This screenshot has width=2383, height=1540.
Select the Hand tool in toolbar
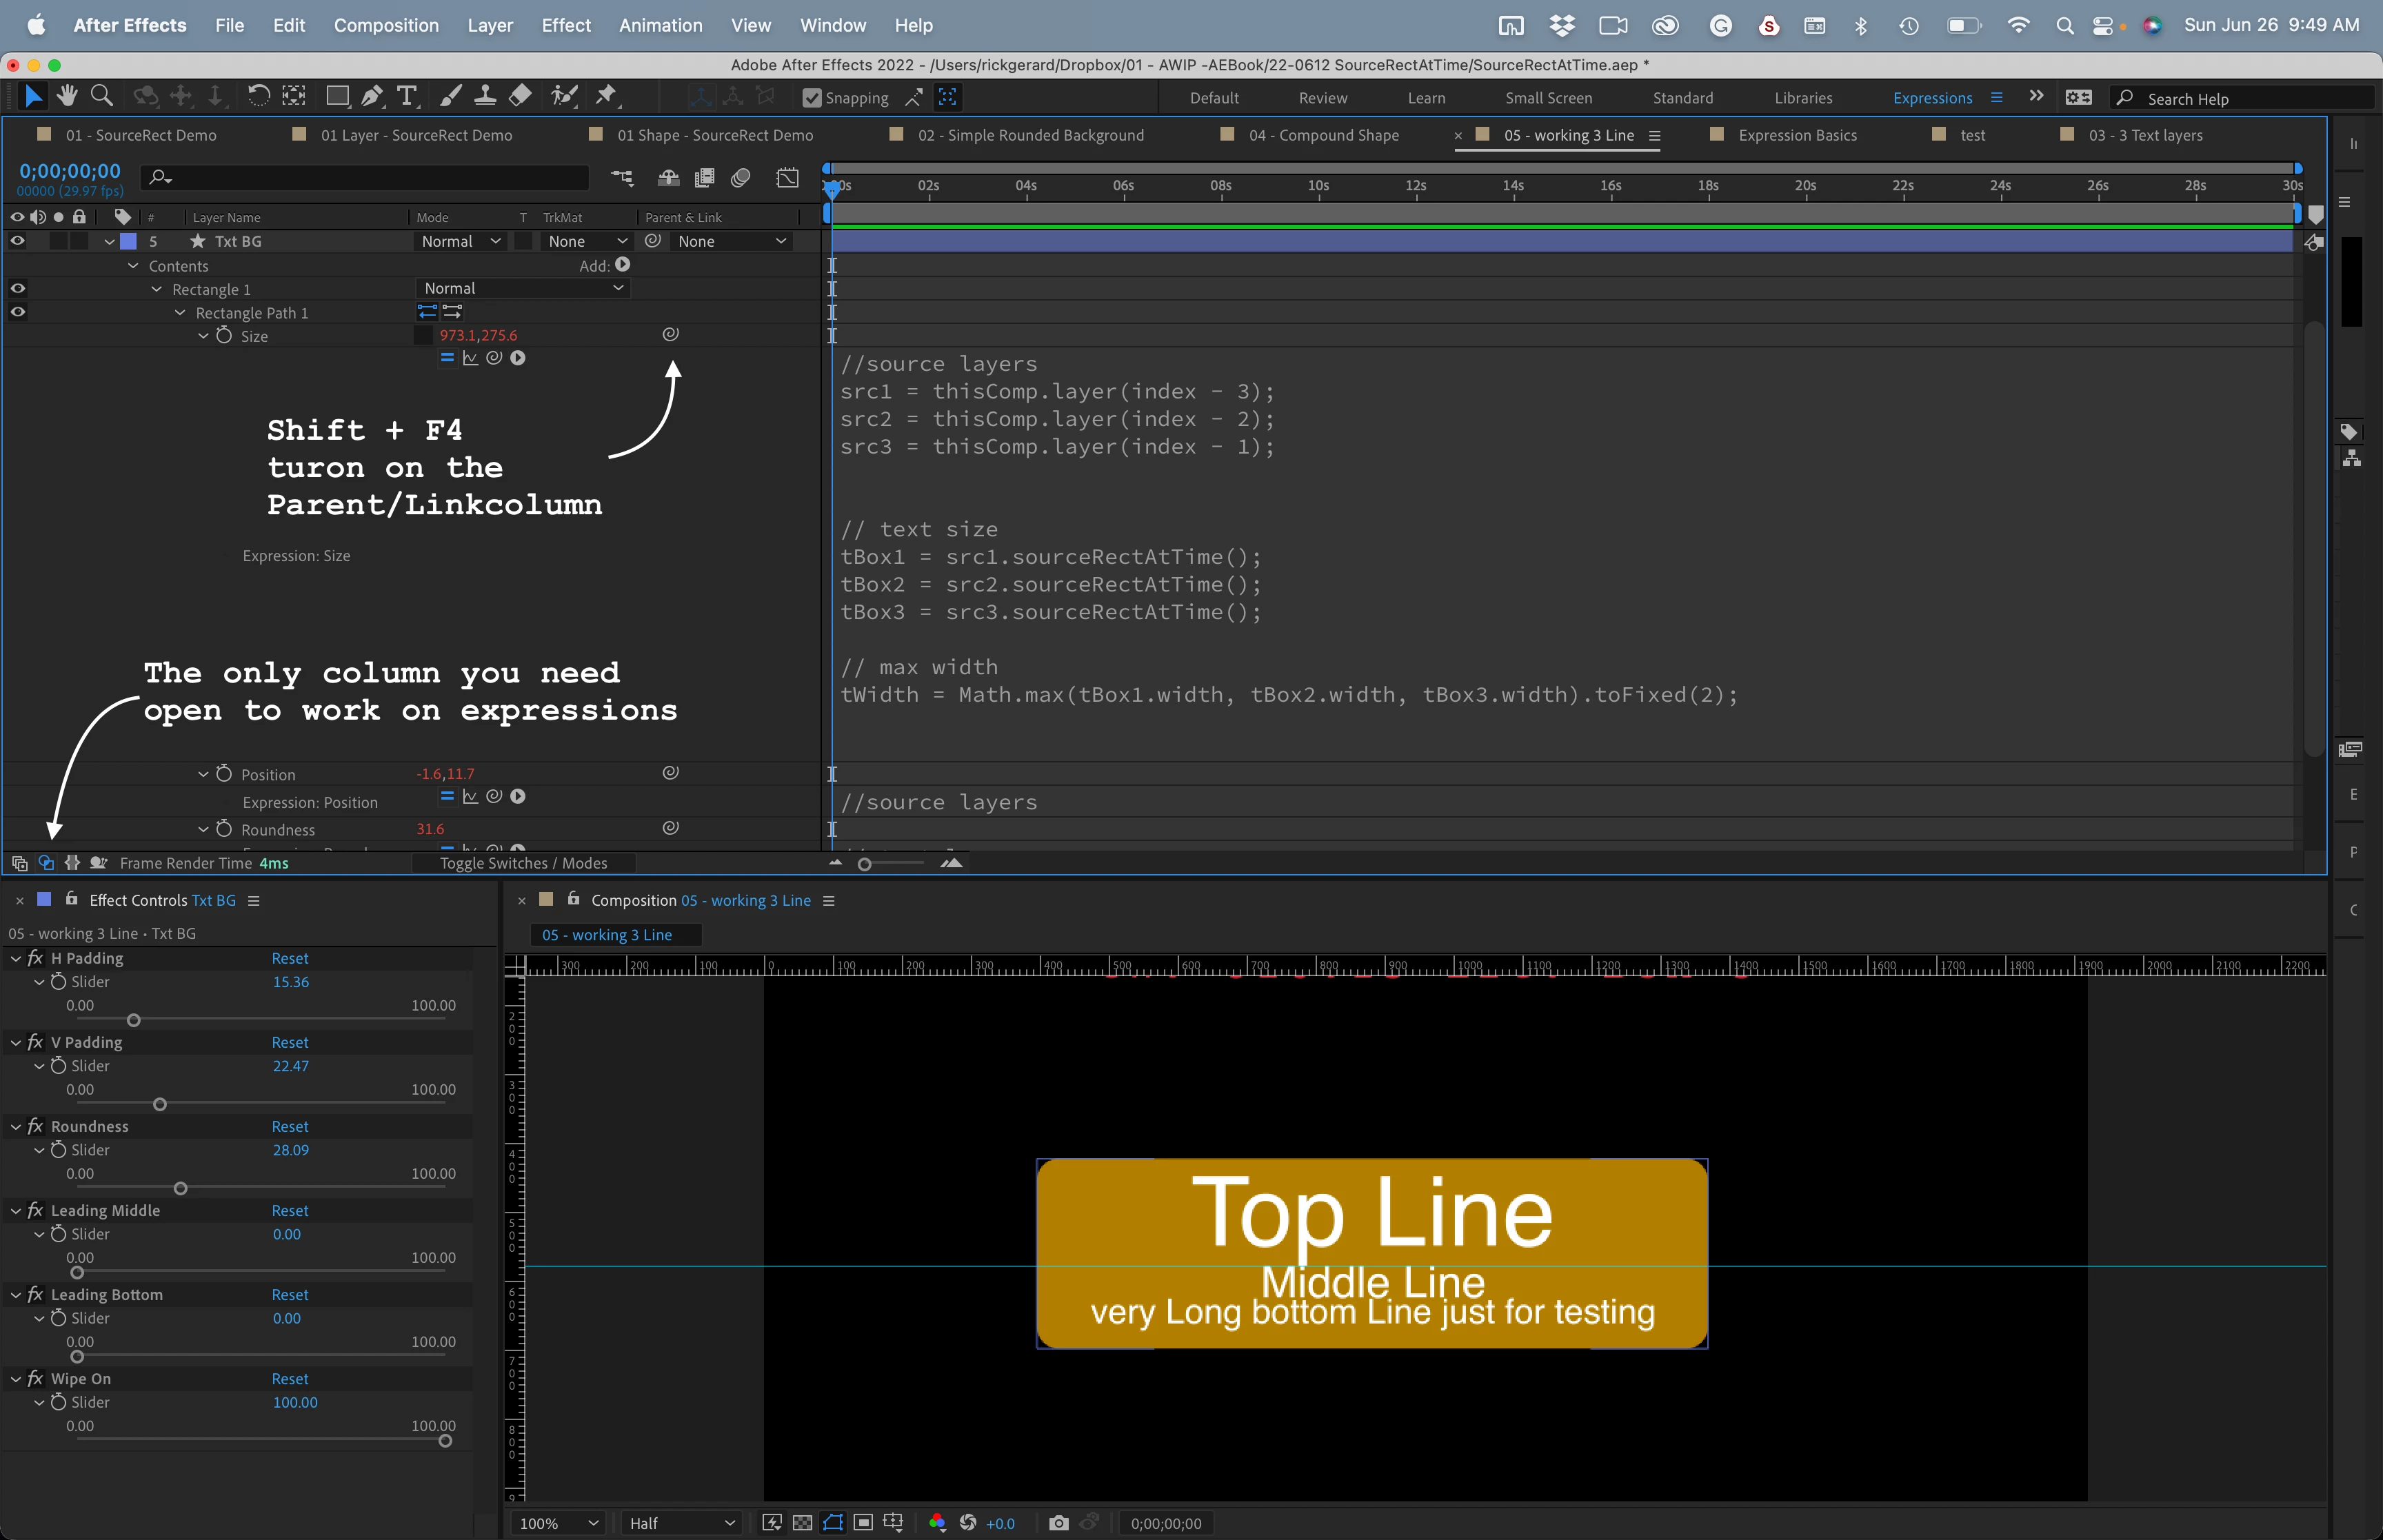(67, 96)
